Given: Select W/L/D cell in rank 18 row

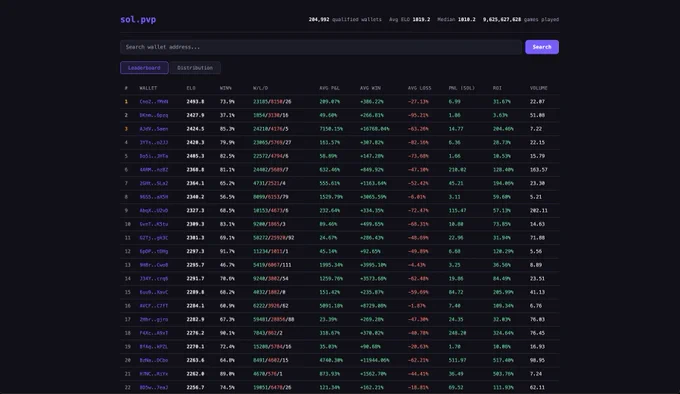Looking at the screenshot, I should pyautogui.click(x=268, y=333).
